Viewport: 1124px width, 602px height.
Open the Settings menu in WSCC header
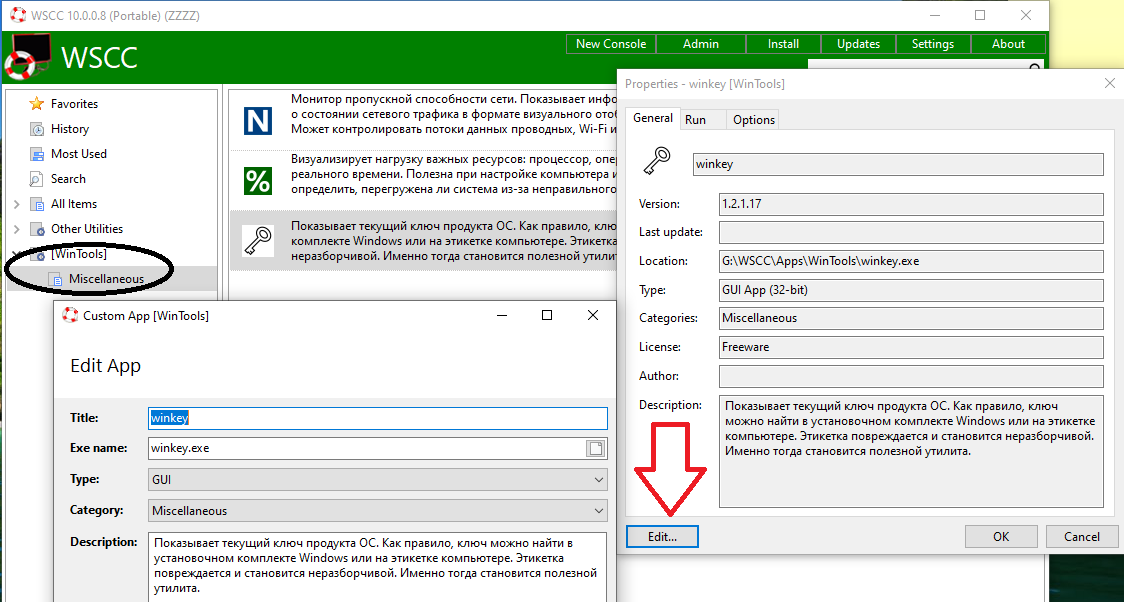932,44
